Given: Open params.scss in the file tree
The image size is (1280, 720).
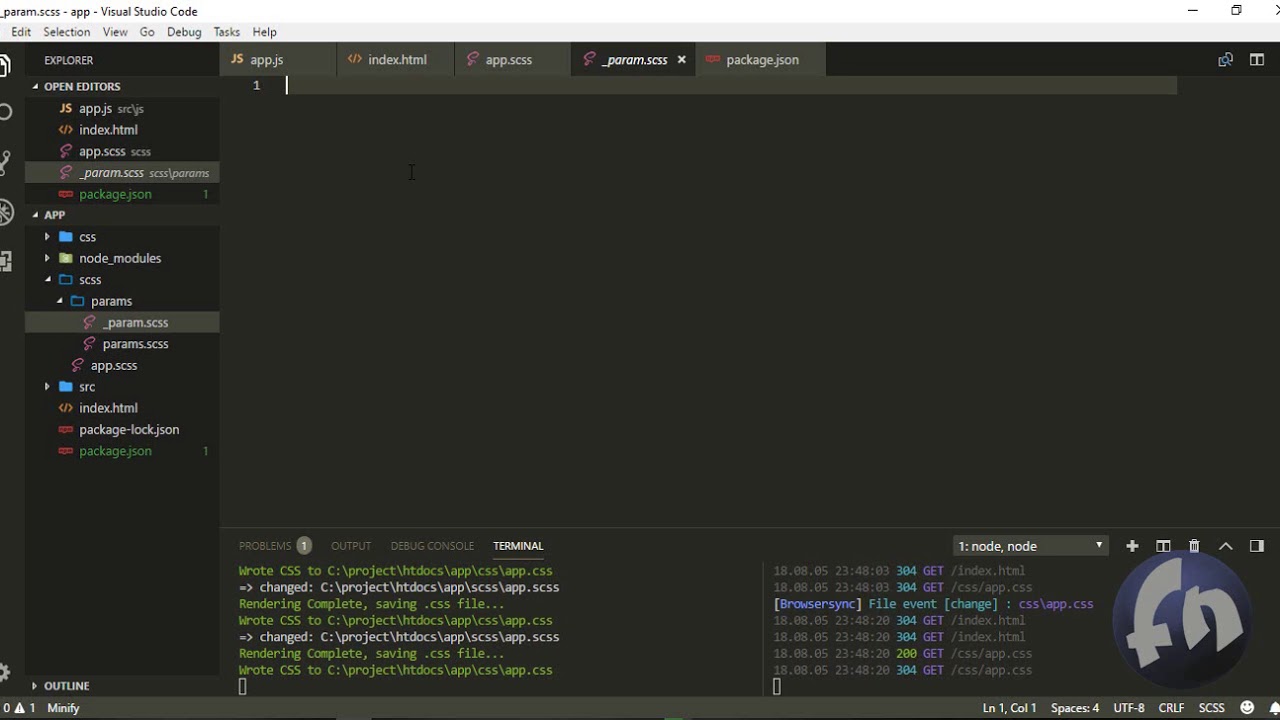Looking at the screenshot, I should coord(122,344).
